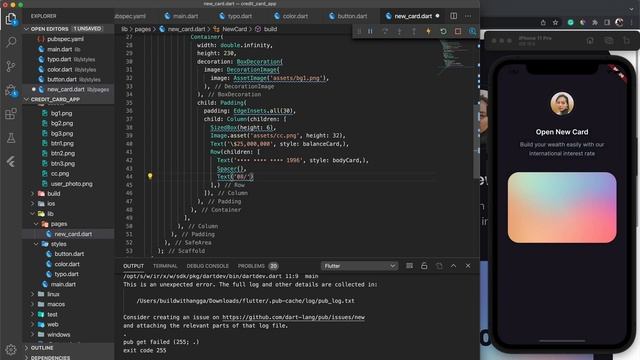Tap the gradient card in simulator
The height and width of the screenshot is (360, 640).
tap(562, 207)
